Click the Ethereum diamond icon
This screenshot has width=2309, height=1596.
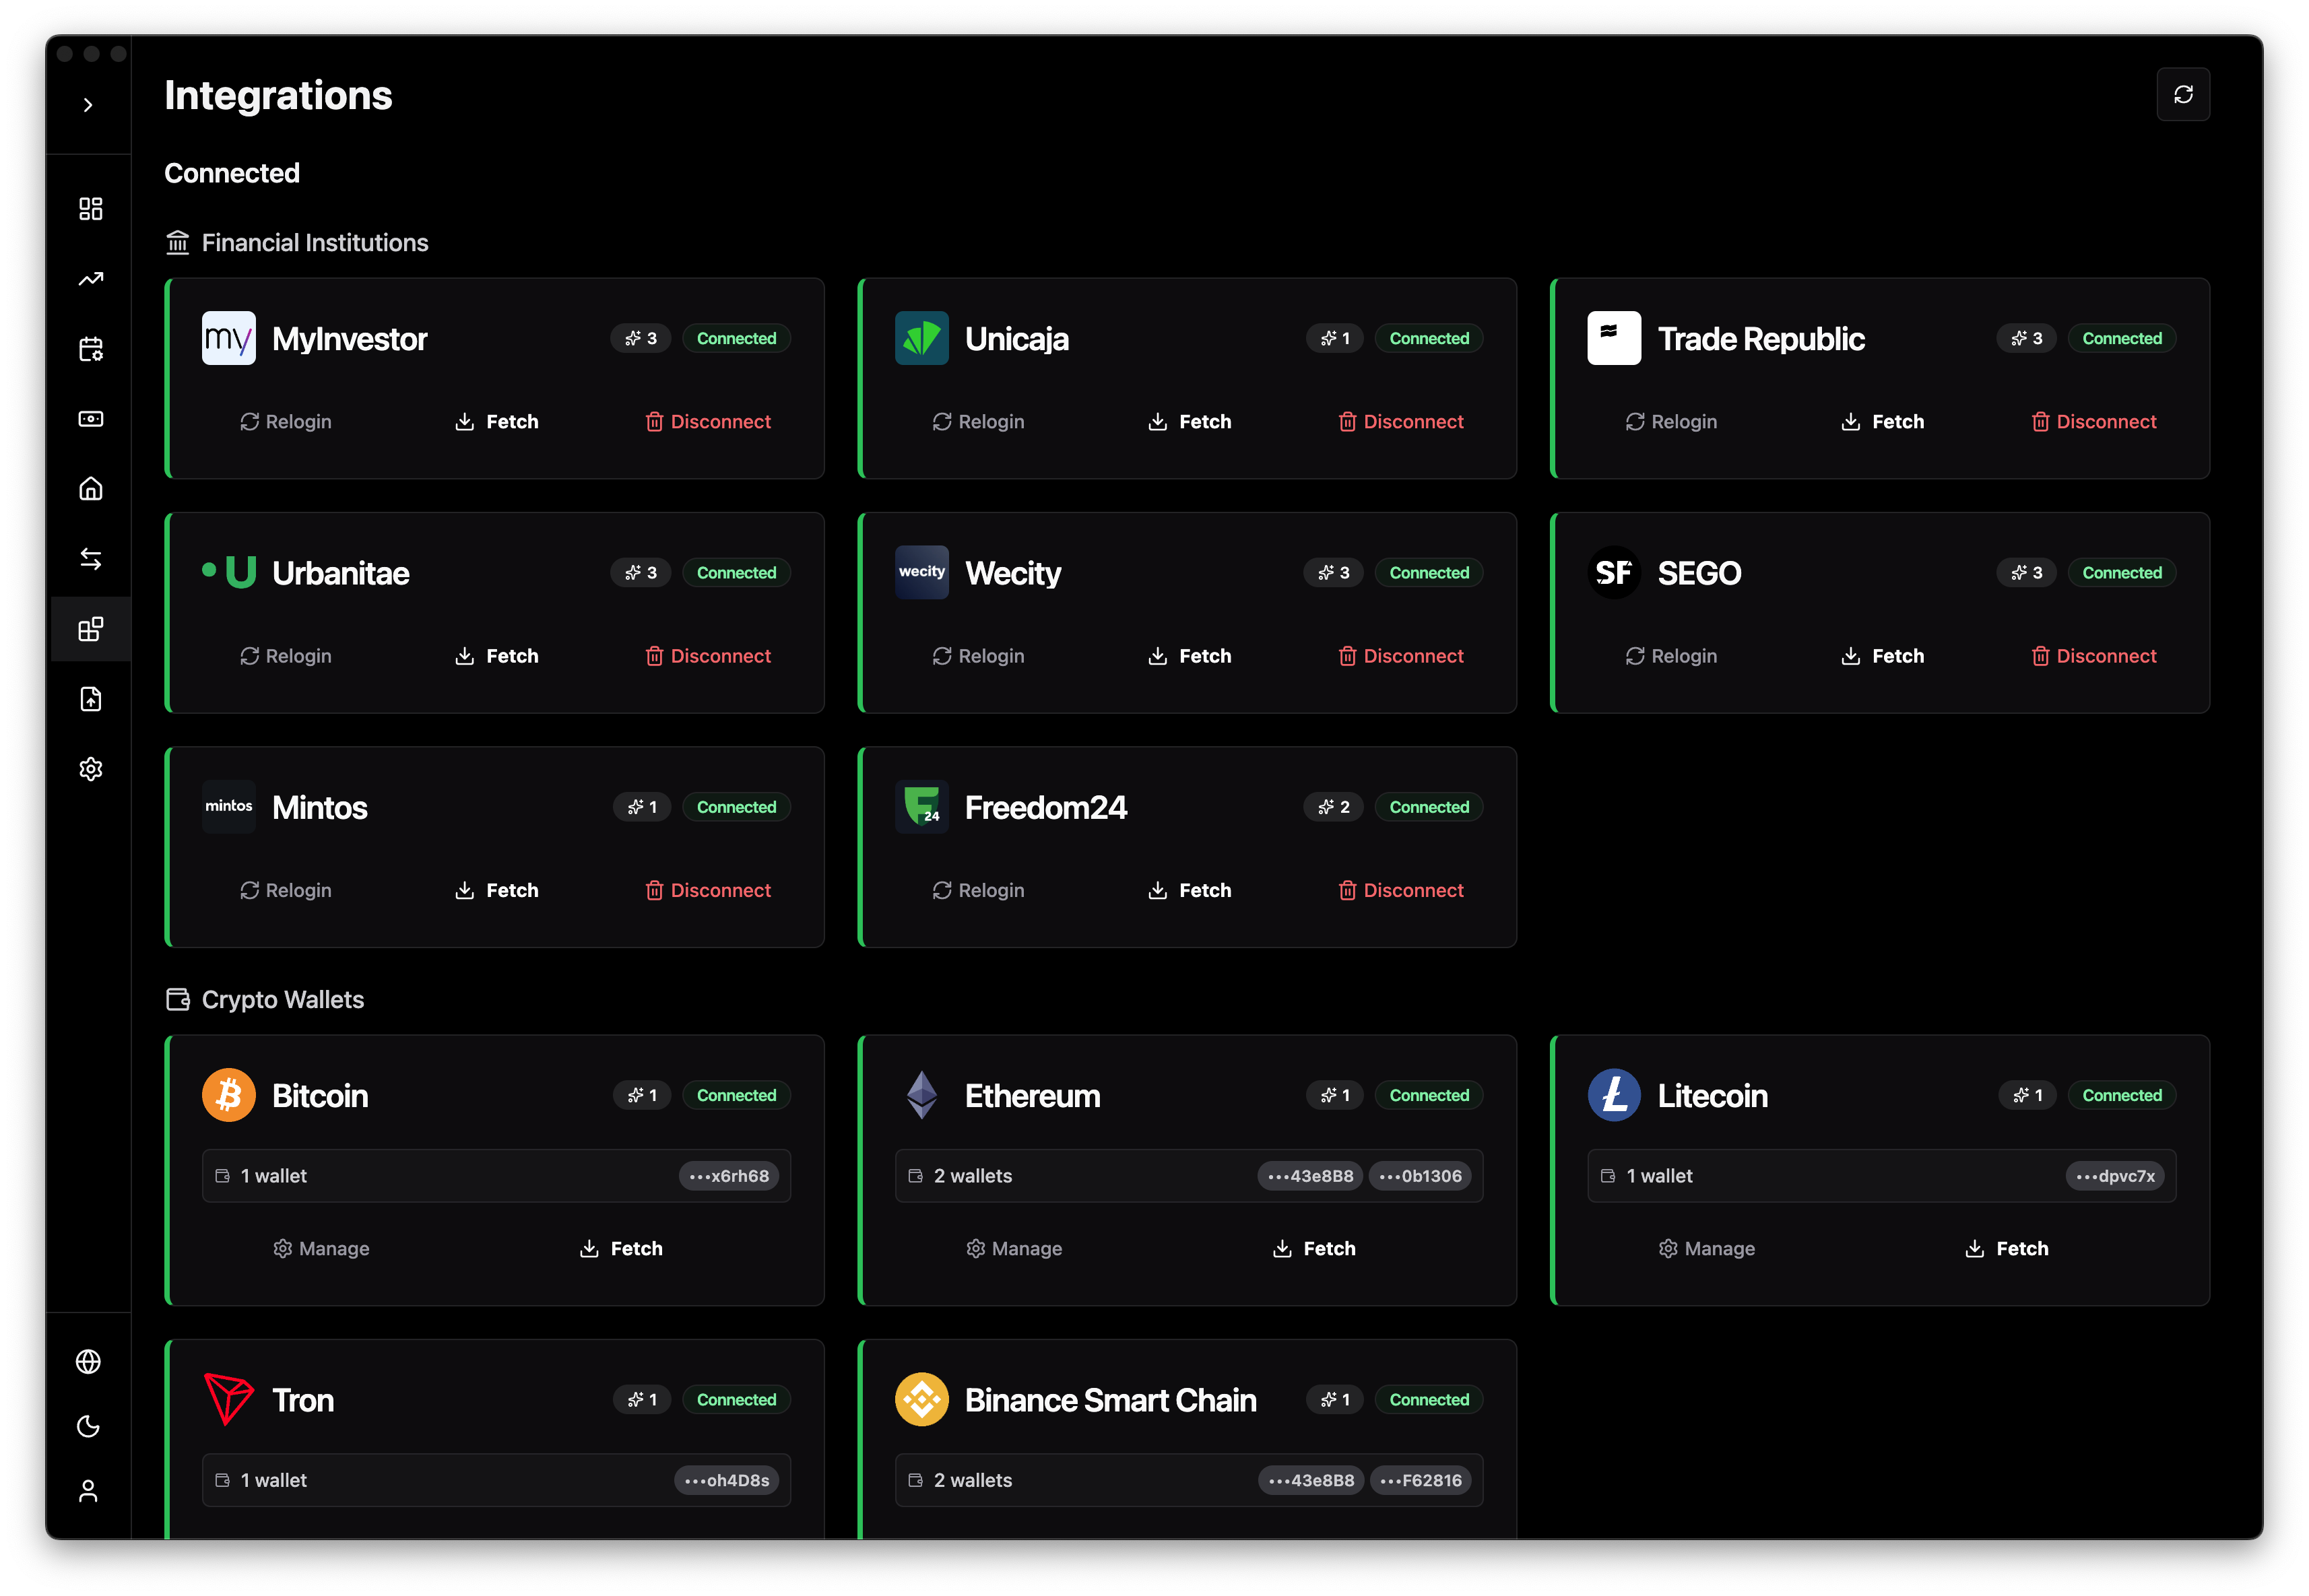tap(922, 1095)
